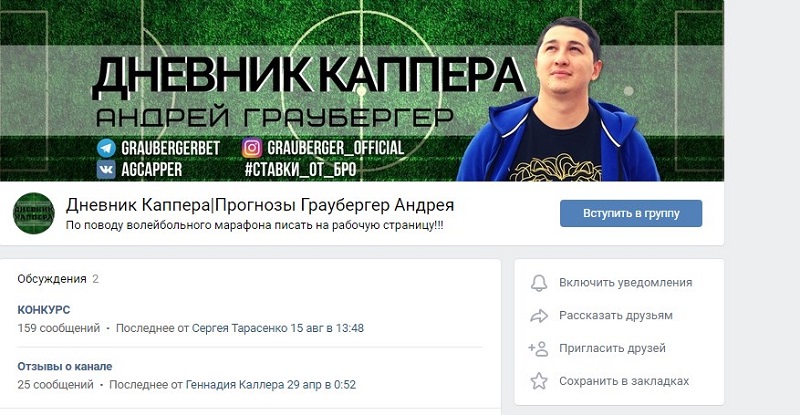This screenshot has width=800, height=415.
Task: Click the Instagram icon in banner
Action: tap(252, 148)
